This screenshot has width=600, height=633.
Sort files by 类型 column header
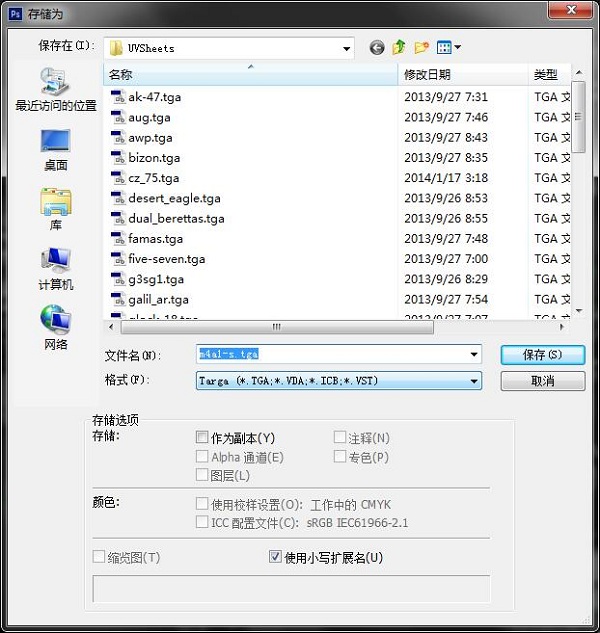550,75
